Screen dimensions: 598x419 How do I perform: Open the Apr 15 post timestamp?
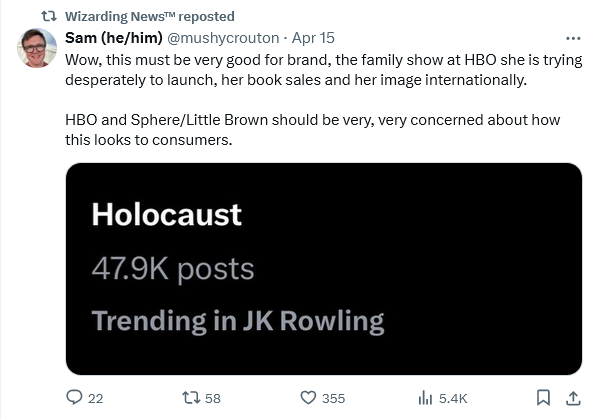(313, 38)
